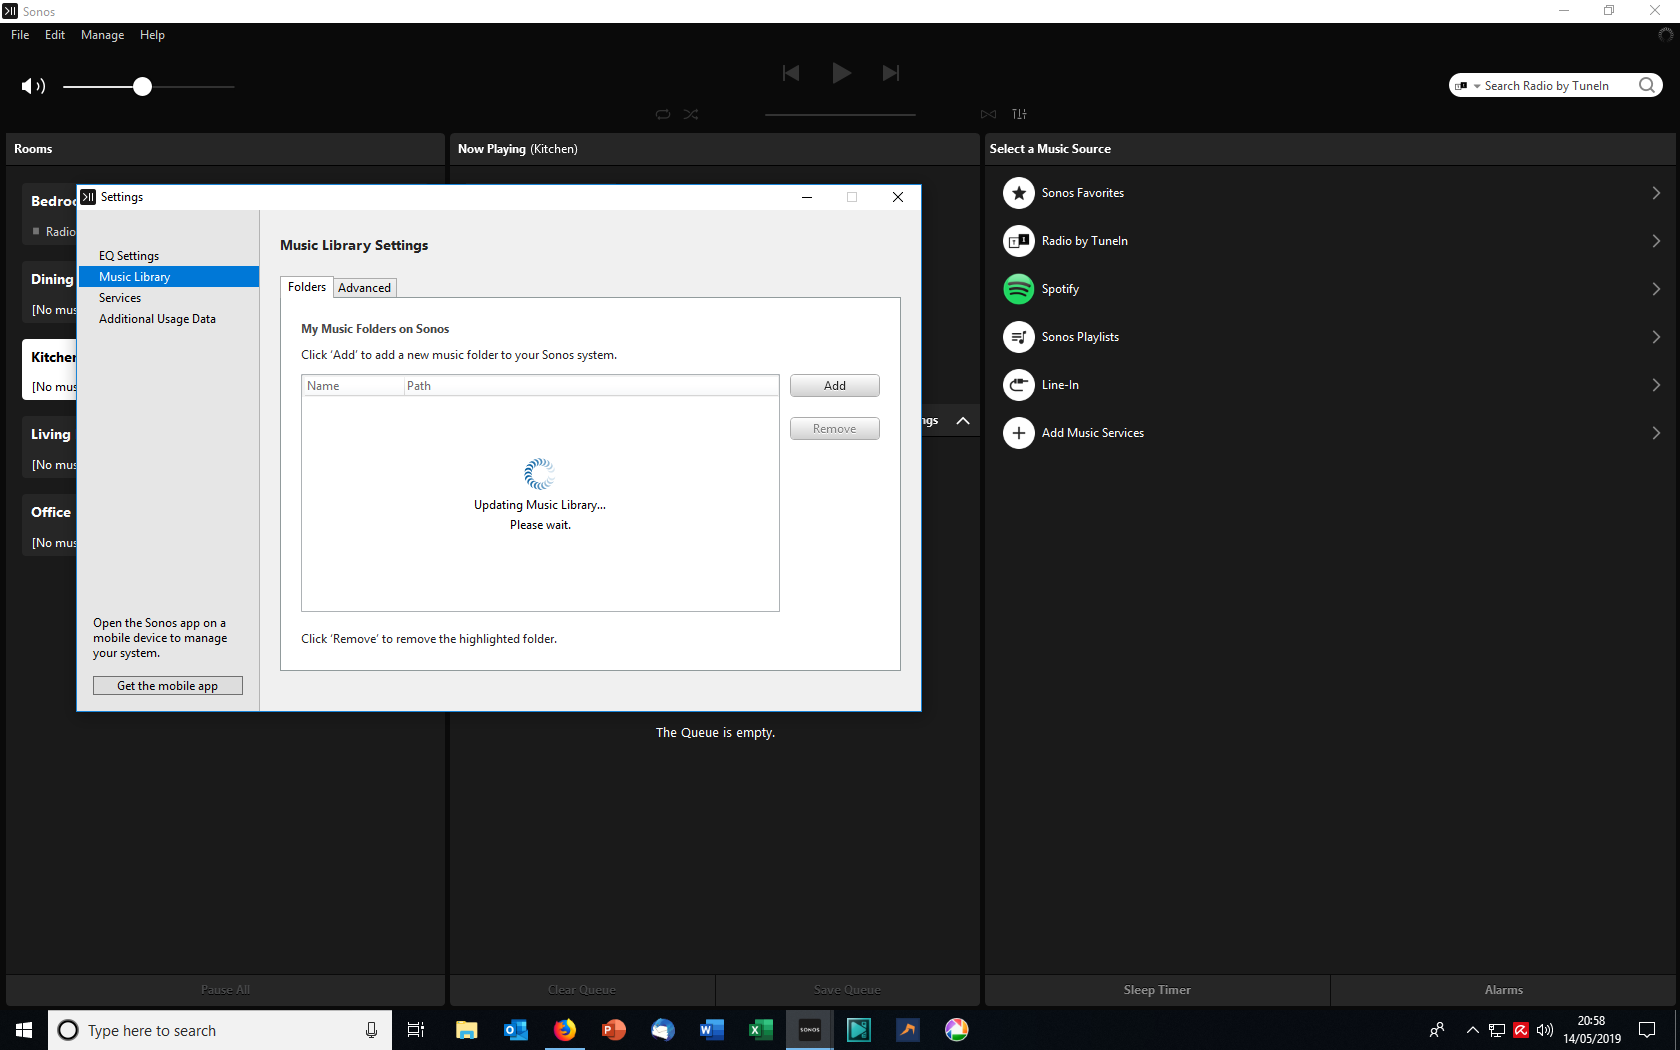This screenshot has height=1050, width=1680.
Task: Collapse the queue panel chevron
Action: (x=963, y=421)
